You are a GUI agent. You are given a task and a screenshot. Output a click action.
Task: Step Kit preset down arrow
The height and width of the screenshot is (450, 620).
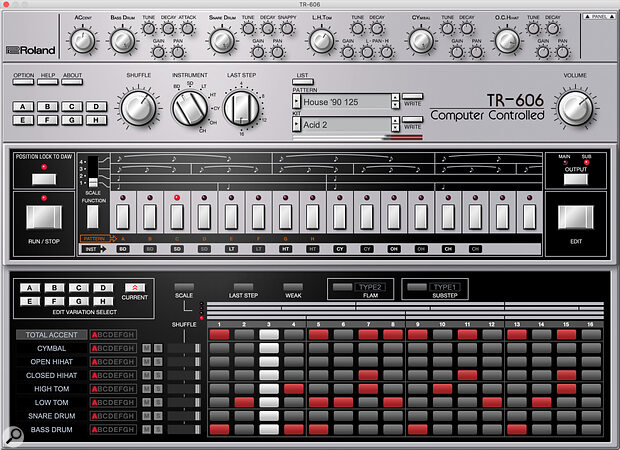395,128
